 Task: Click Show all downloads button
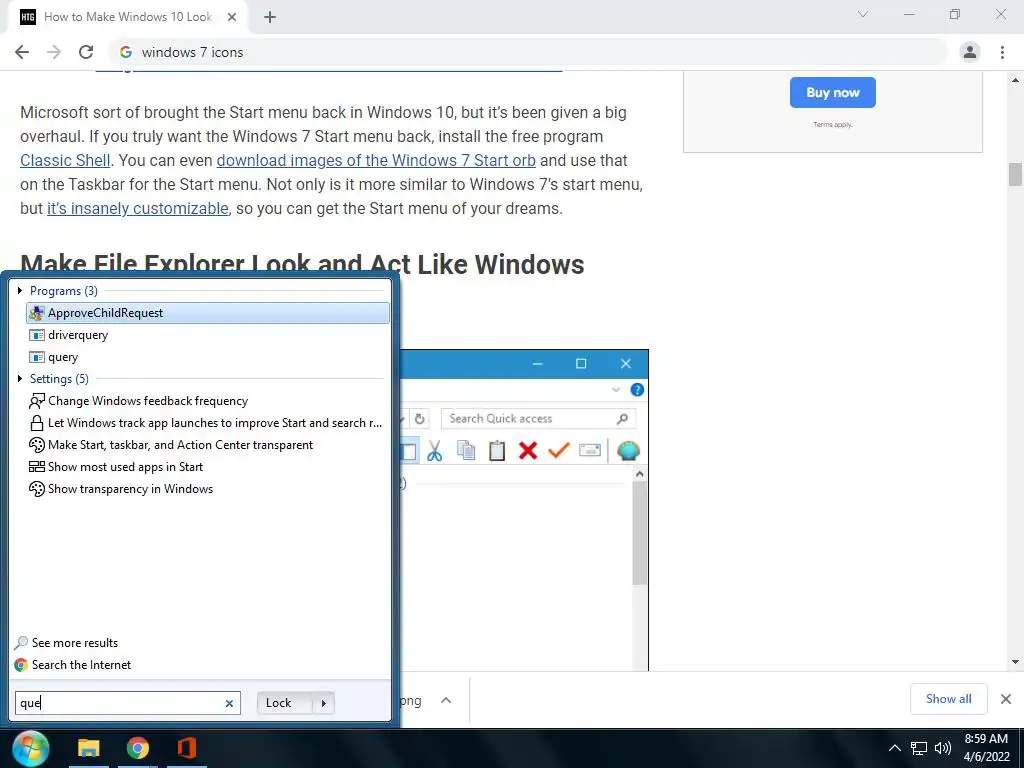948,699
